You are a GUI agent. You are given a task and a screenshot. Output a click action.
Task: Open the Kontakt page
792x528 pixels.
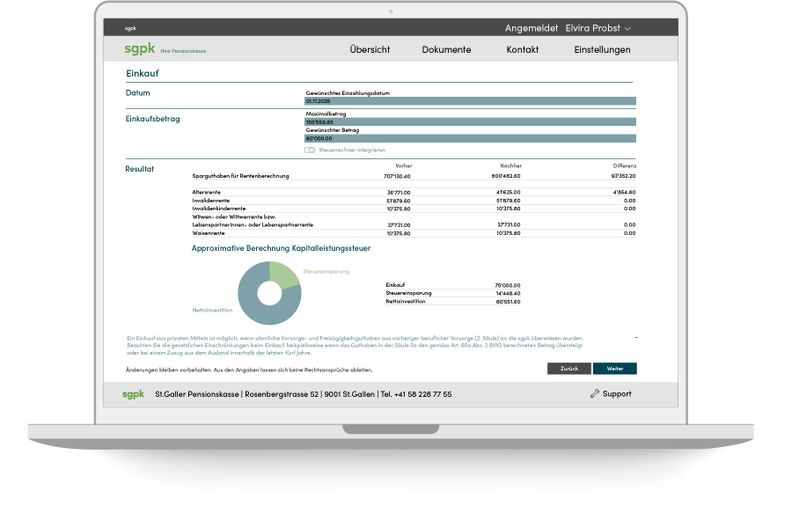click(x=522, y=50)
